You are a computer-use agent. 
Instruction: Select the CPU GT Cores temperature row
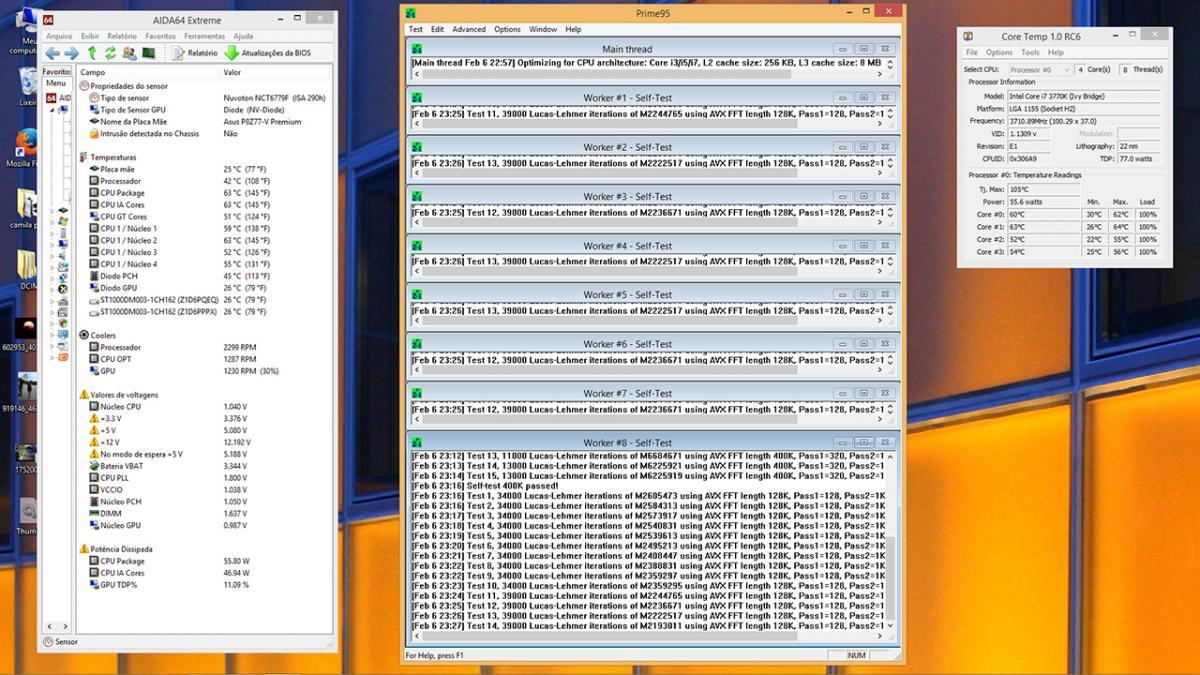205,216
